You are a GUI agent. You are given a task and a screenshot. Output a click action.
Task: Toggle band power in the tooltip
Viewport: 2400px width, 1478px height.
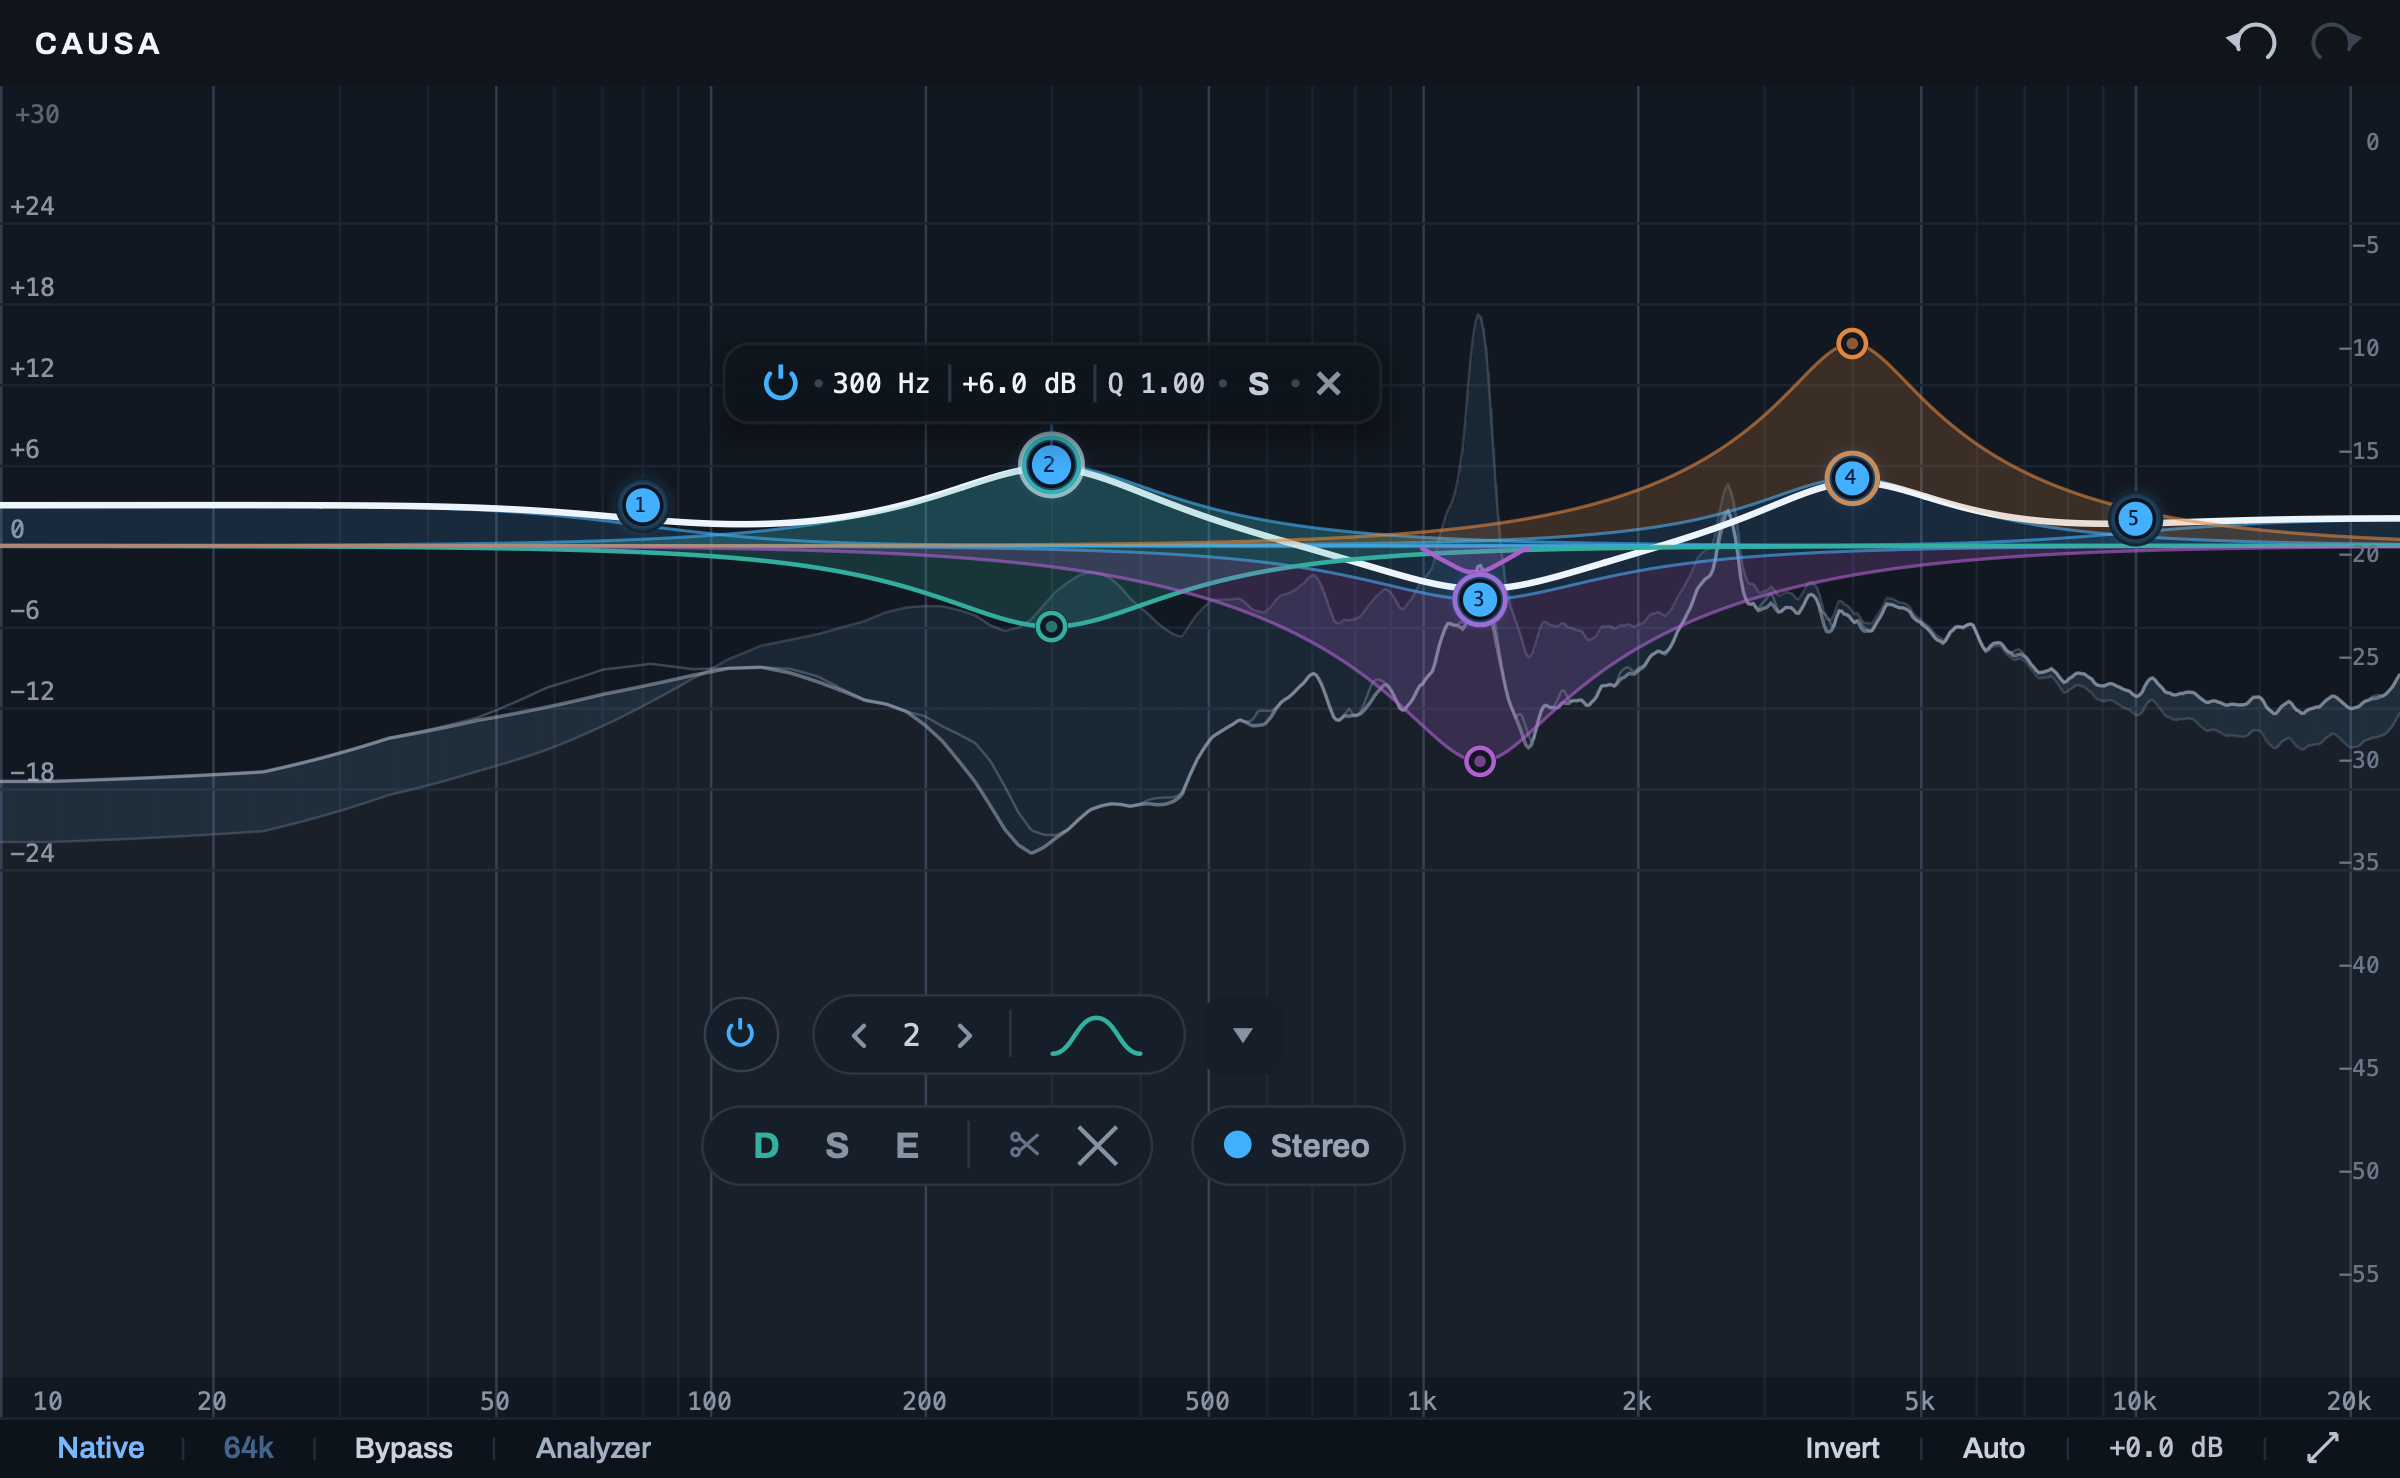click(x=780, y=383)
